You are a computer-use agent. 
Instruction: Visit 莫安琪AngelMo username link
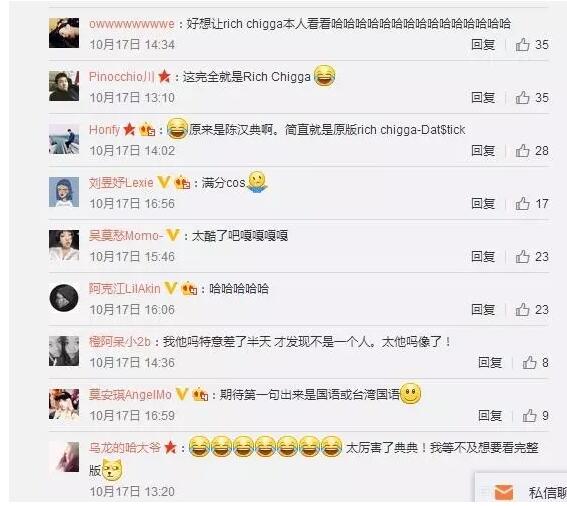tap(130, 395)
